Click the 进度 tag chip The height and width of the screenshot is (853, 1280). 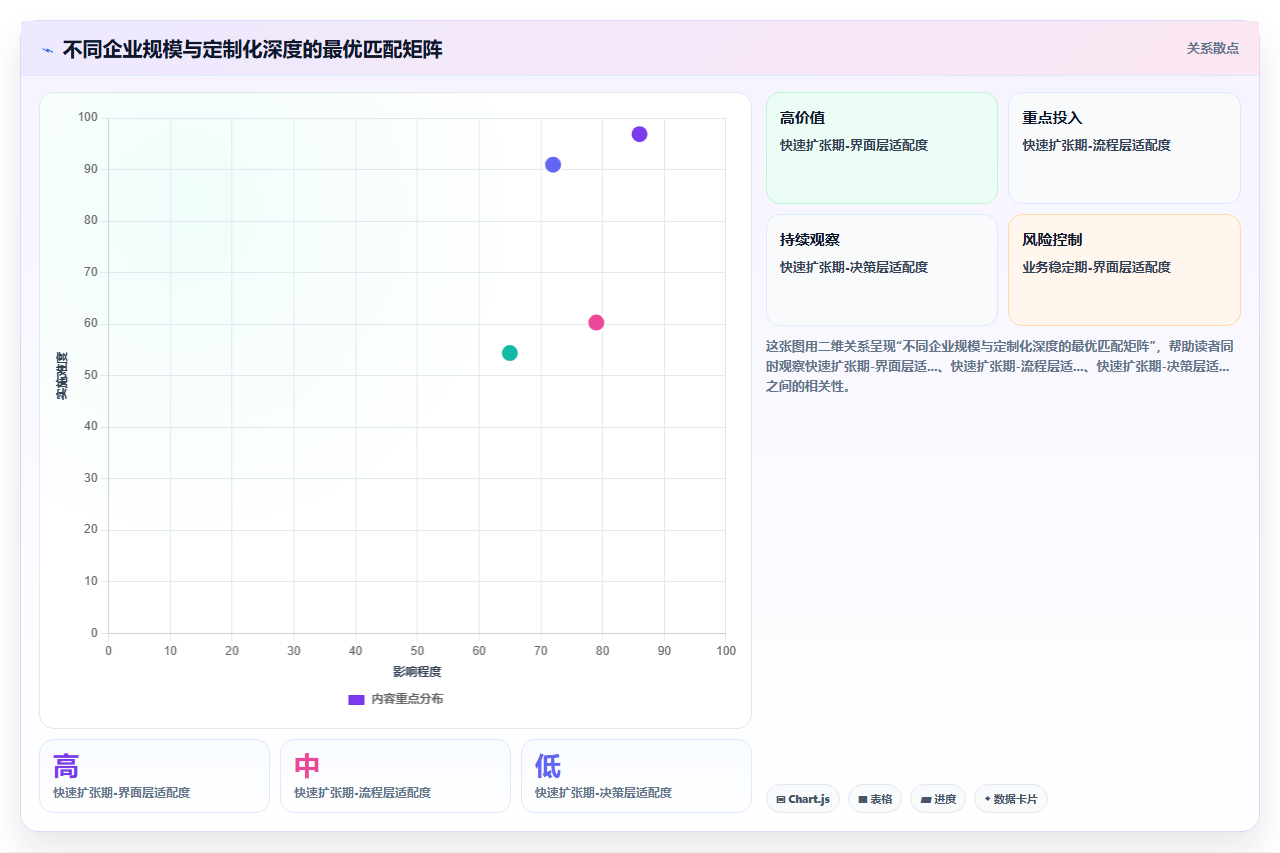pyautogui.click(x=938, y=799)
